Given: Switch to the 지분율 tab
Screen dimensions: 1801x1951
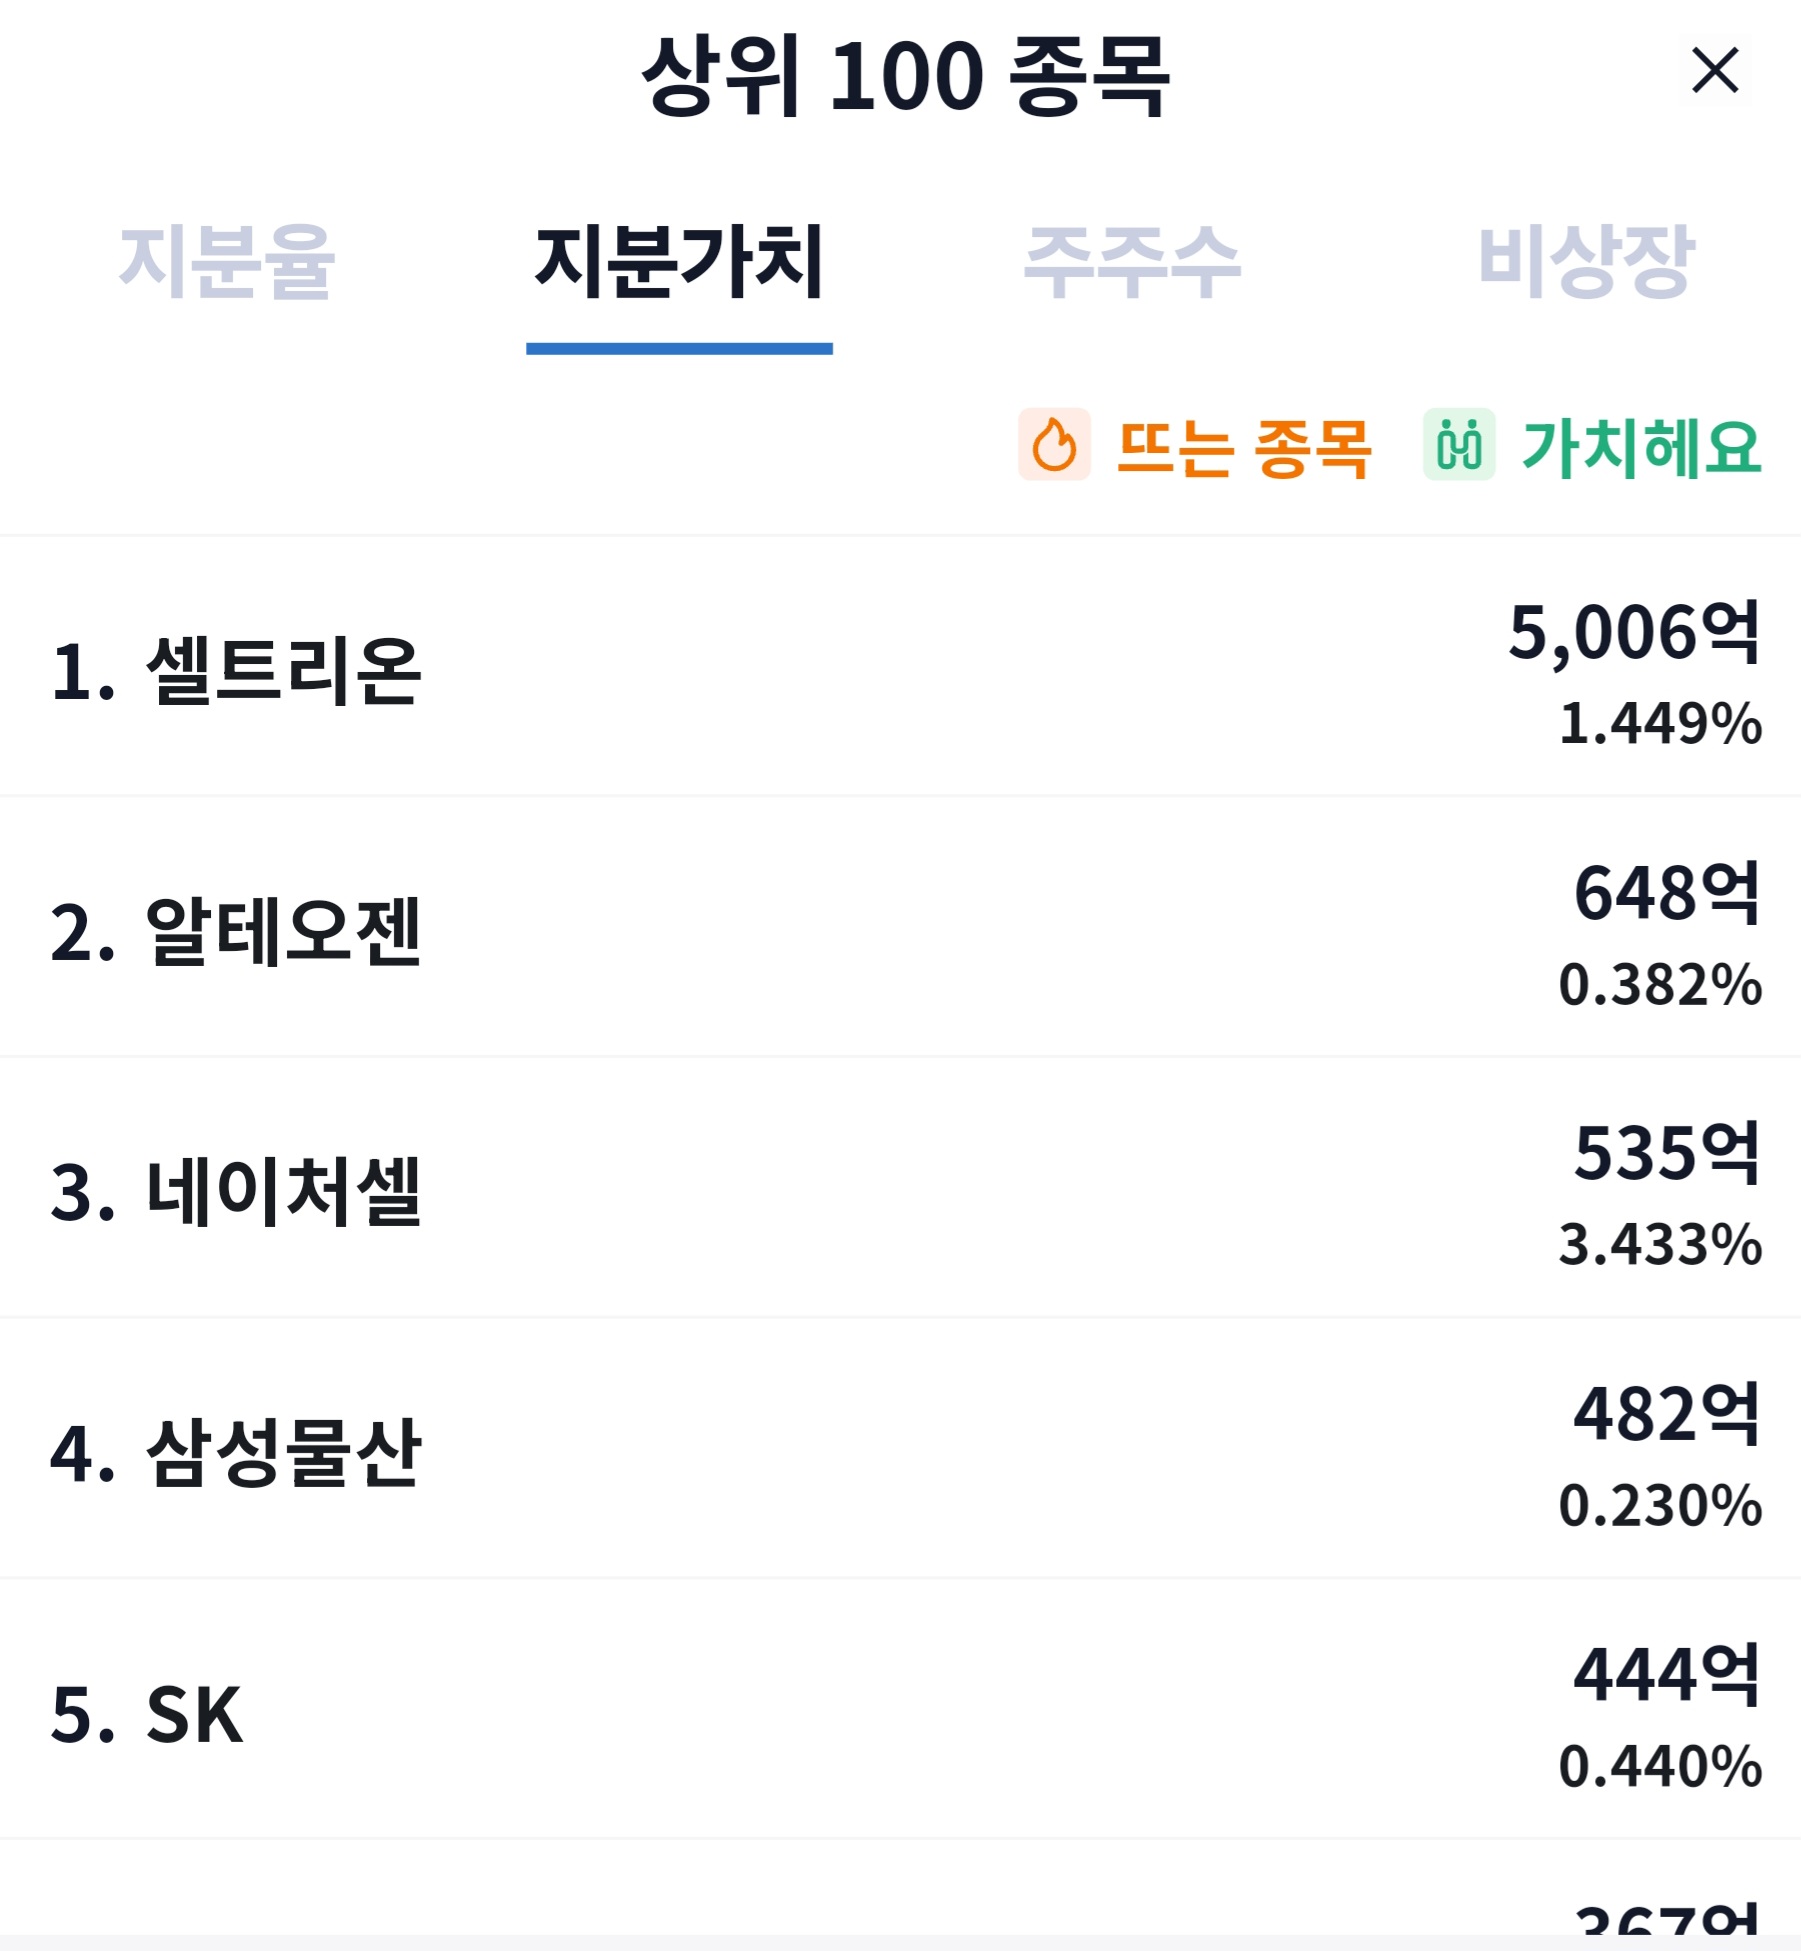Looking at the screenshot, I should pos(226,262).
